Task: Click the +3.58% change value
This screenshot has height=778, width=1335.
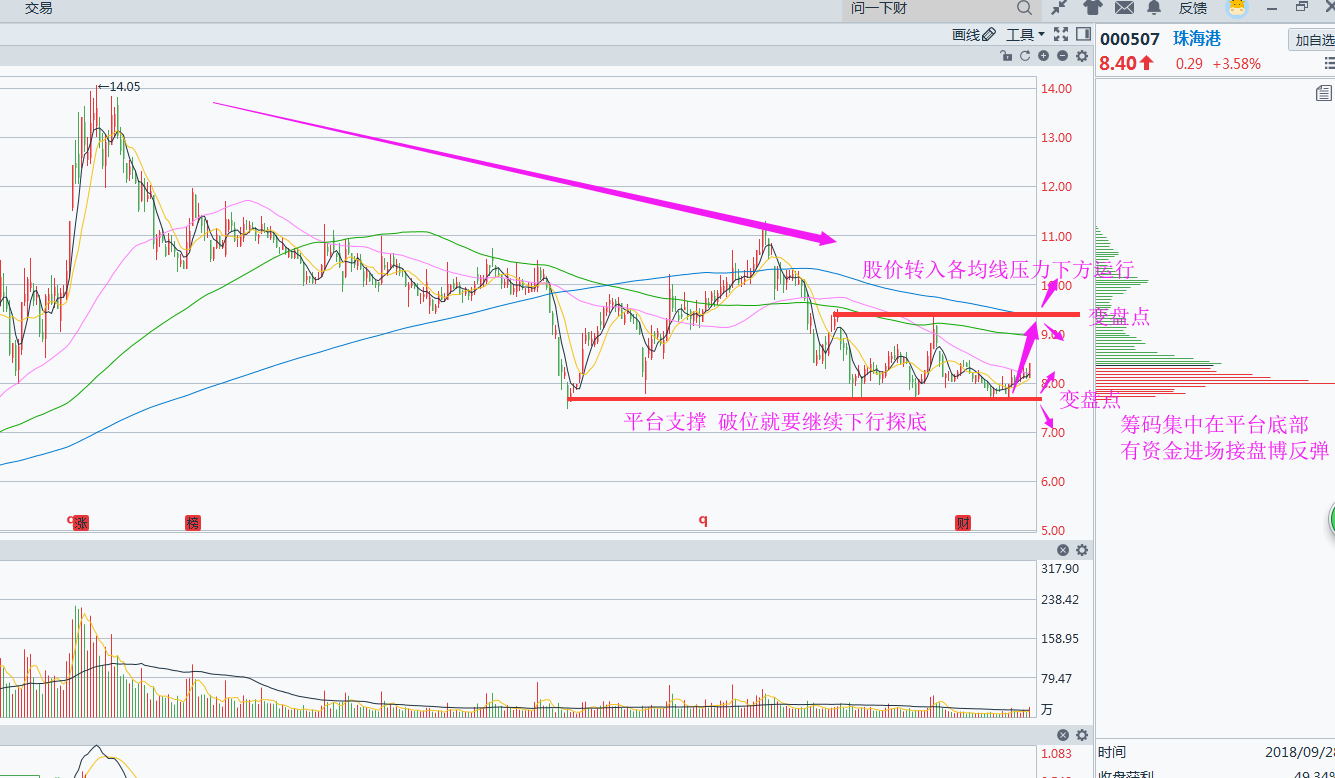Action: (x=1236, y=64)
